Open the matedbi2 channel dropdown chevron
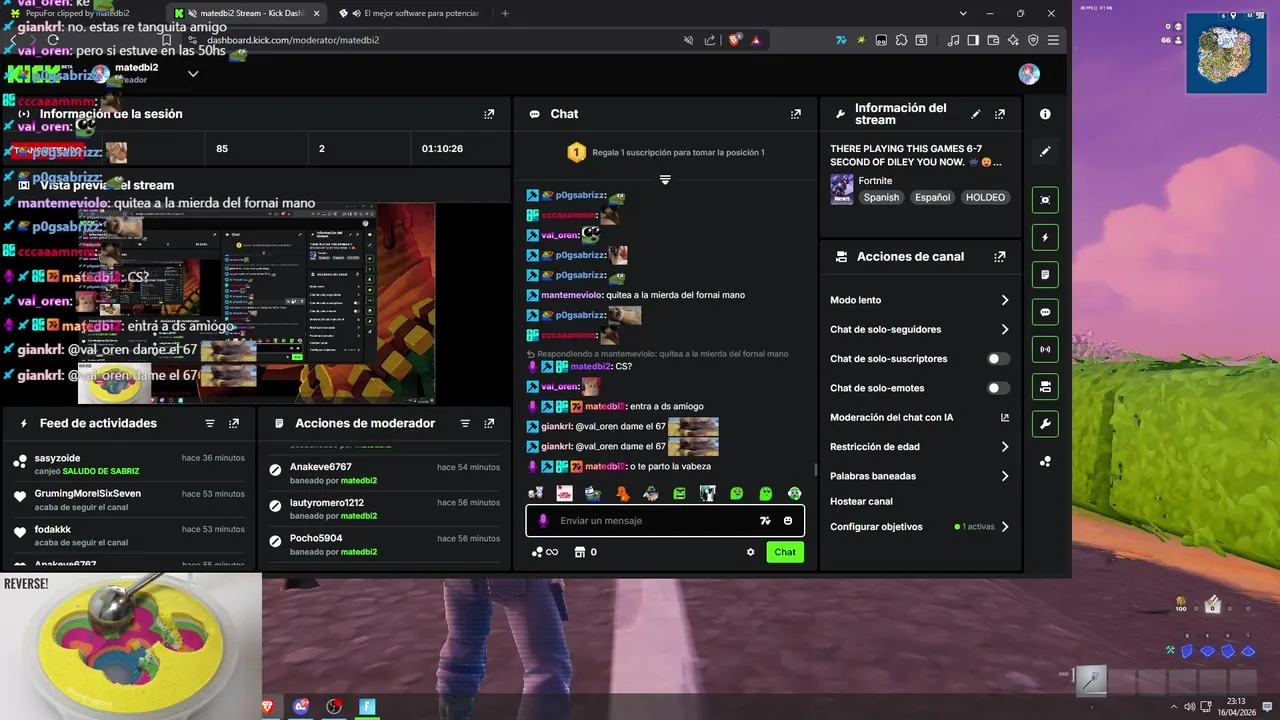Image resolution: width=1280 pixels, height=720 pixels. tap(193, 74)
